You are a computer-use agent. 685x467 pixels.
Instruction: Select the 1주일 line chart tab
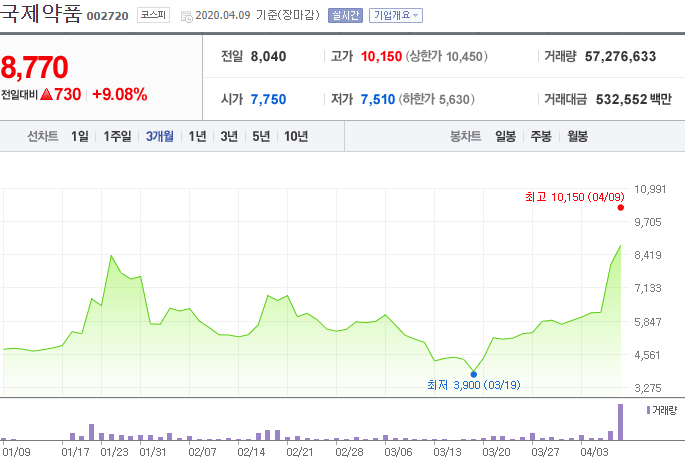[x=117, y=136]
